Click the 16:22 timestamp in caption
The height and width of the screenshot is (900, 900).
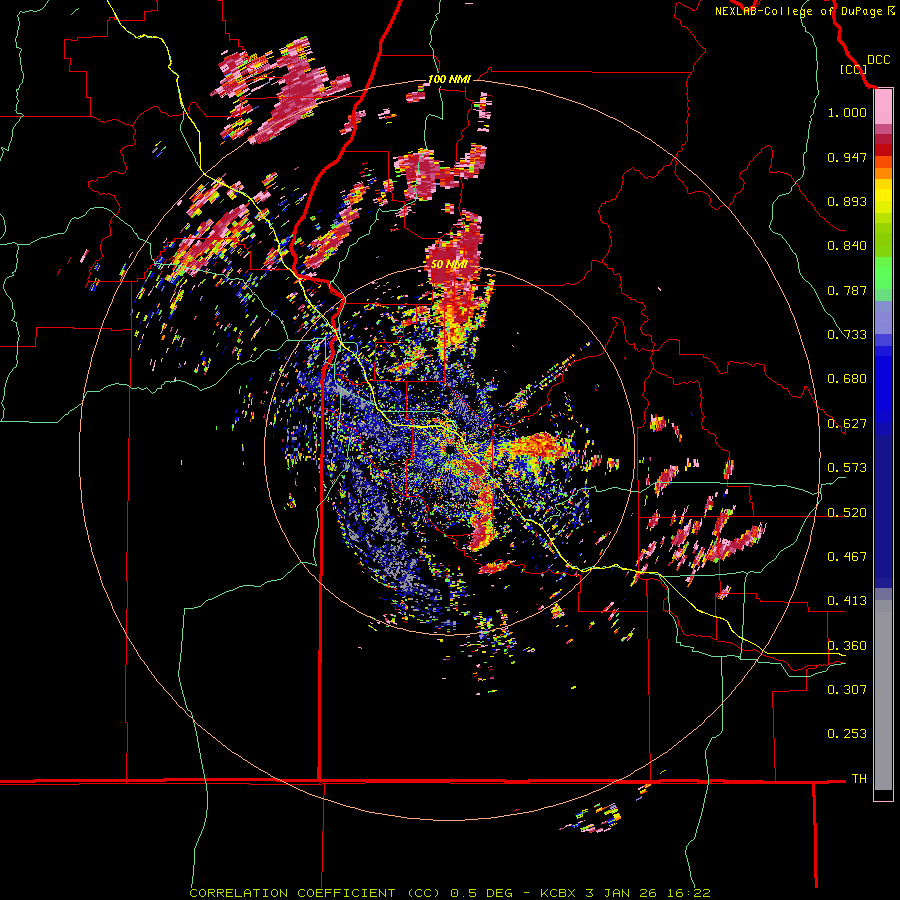(688, 893)
